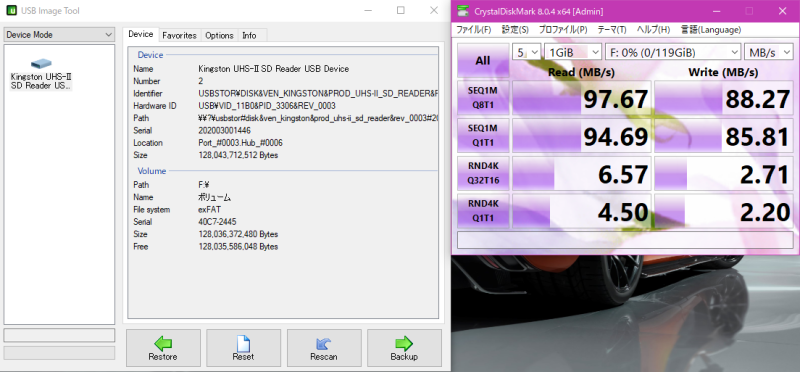Click the Rescan button
Viewport: 800px width, 372px height.
324,348
